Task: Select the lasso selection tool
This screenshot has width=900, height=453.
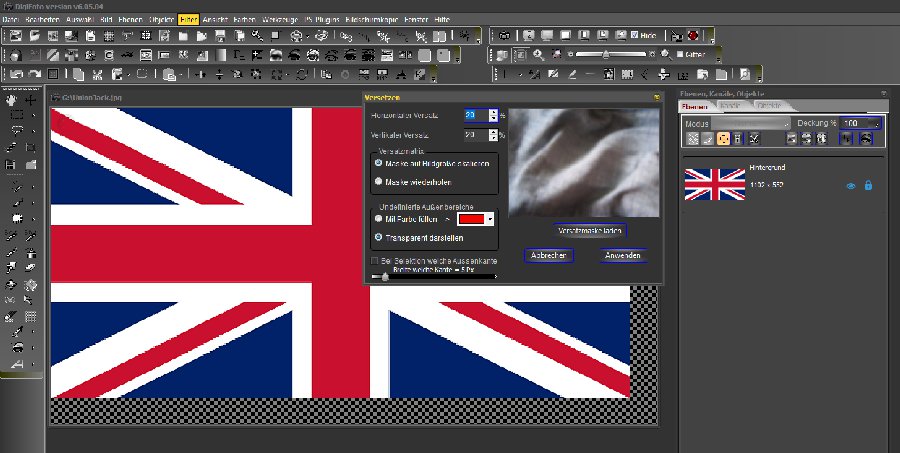Action: pos(17,132)
